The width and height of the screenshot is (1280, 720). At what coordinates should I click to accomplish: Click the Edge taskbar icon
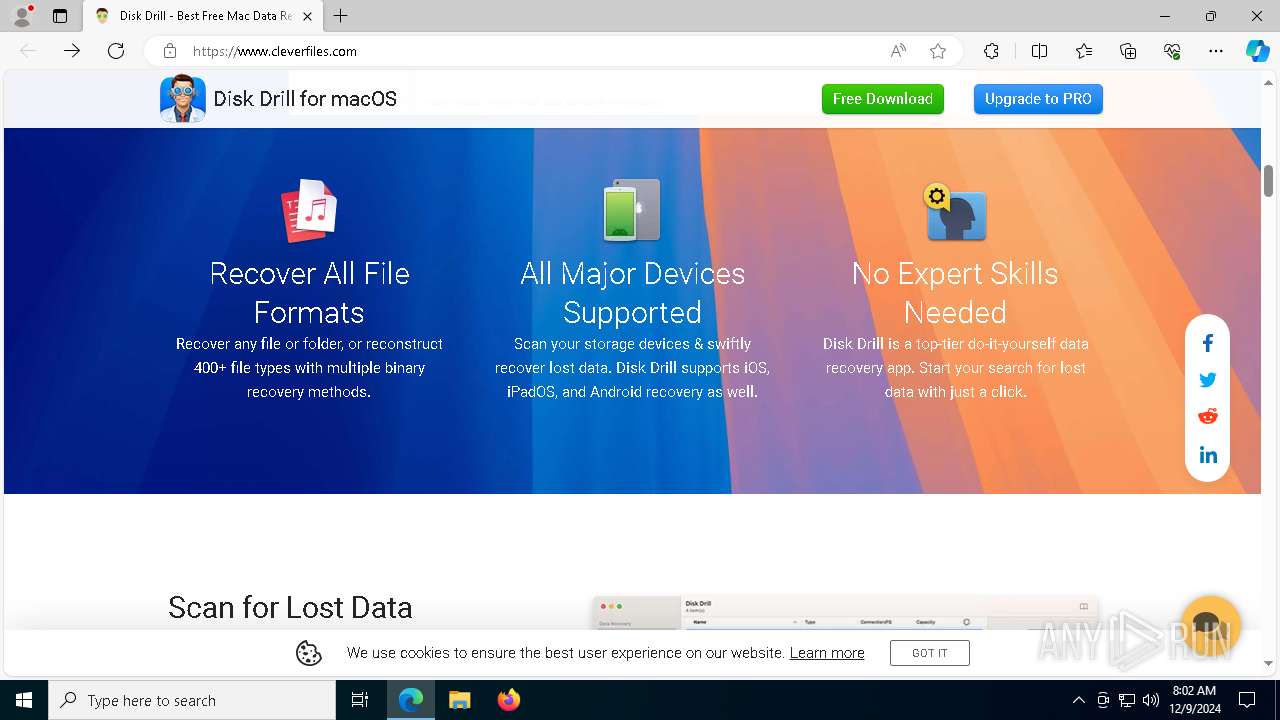point(411,700)
